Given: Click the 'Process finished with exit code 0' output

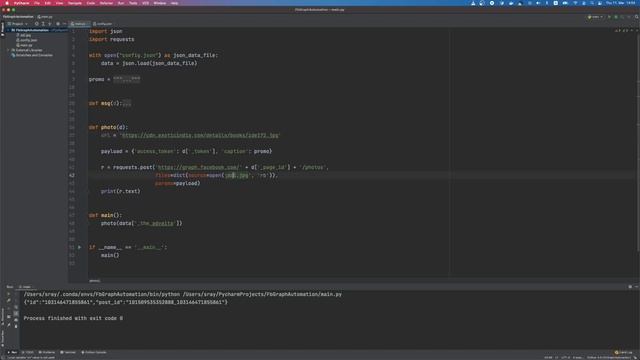Looking at the screenshot, I should click(73, 318).
